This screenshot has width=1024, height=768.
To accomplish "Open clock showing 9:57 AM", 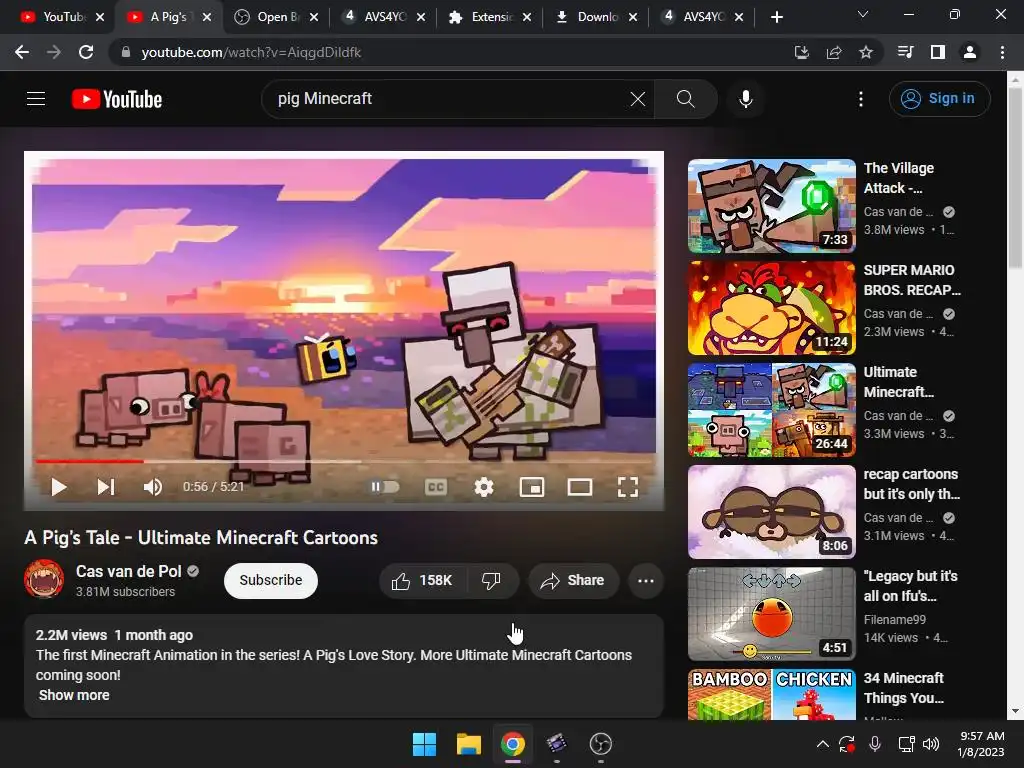I will click(981, 744).
